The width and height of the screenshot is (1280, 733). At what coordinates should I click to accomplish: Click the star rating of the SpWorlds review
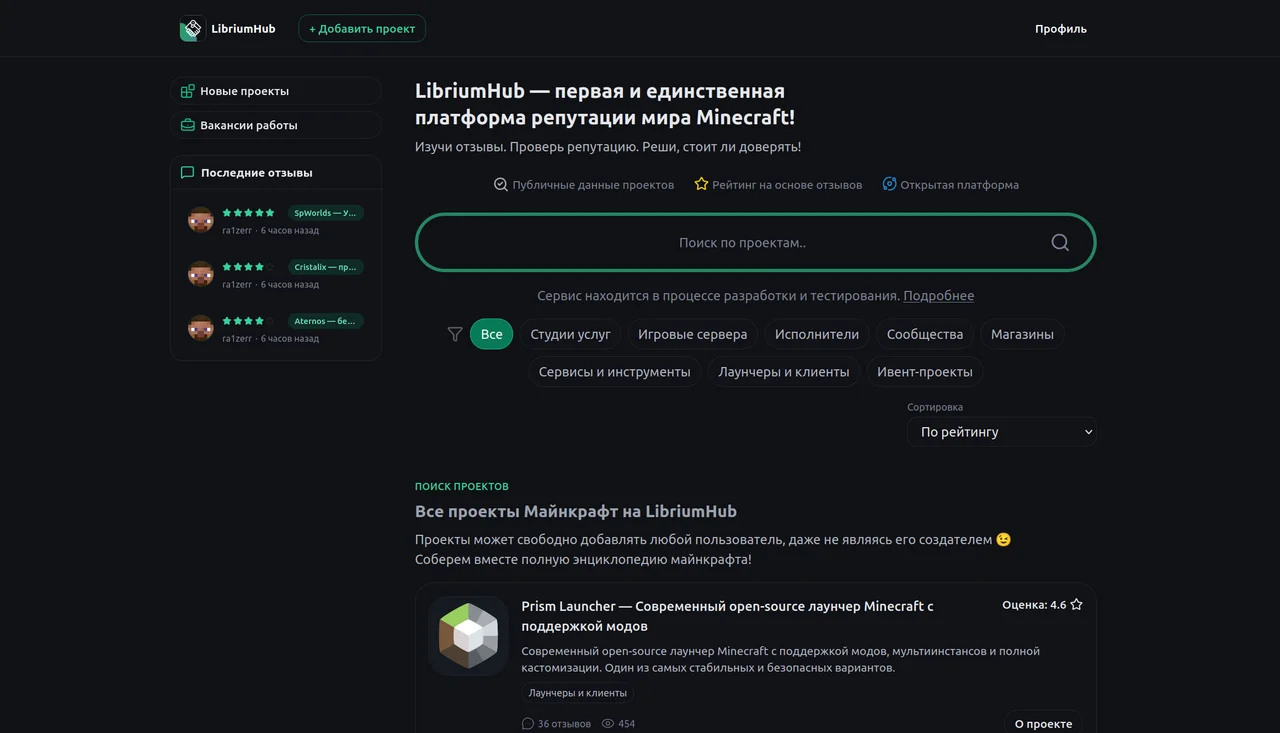click(248, 213)
